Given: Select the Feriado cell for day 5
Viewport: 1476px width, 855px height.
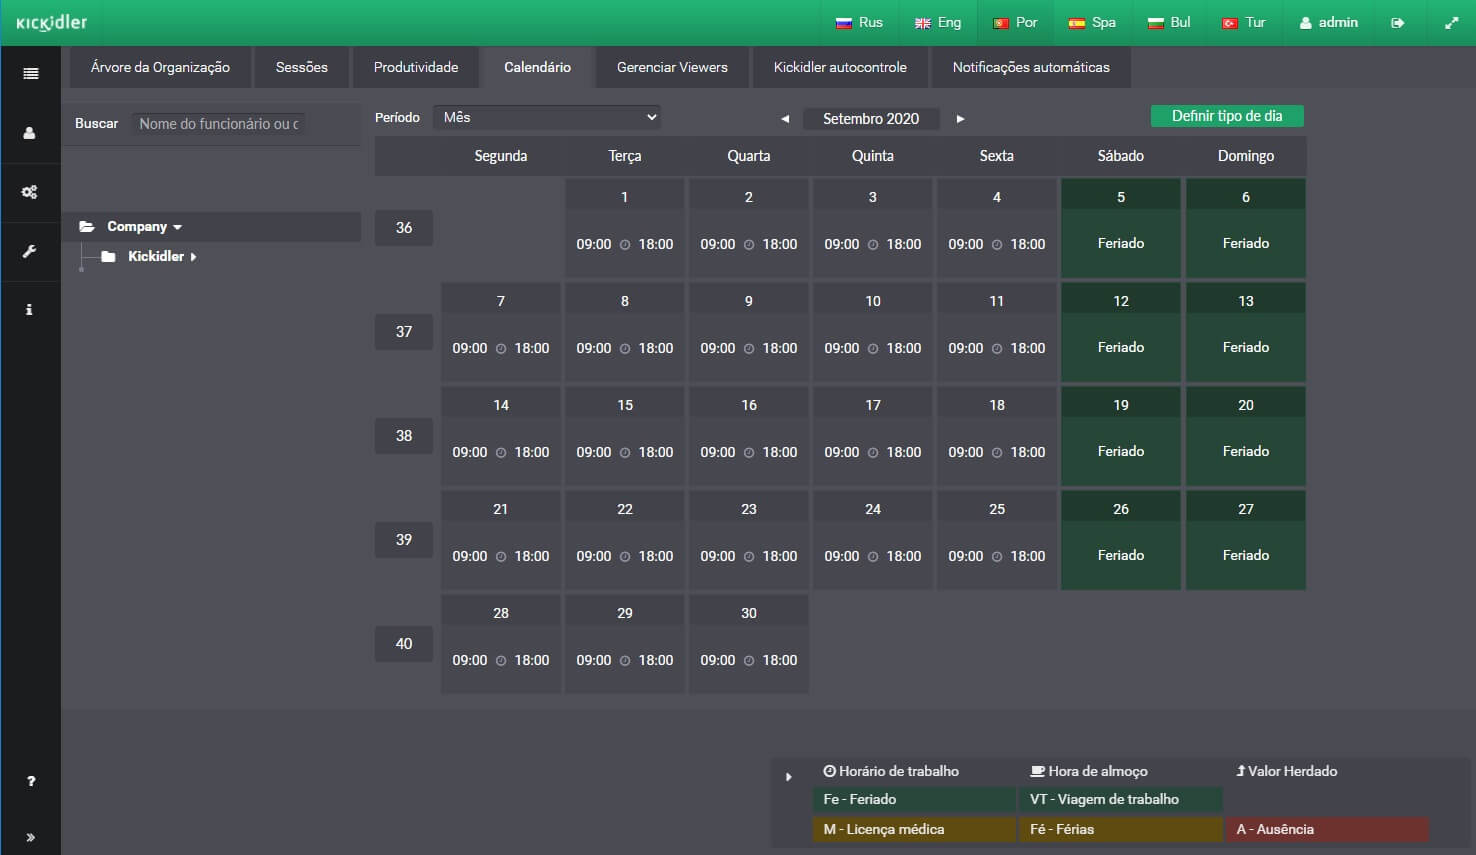Looking at the screenshot, I should [1121, 228].
